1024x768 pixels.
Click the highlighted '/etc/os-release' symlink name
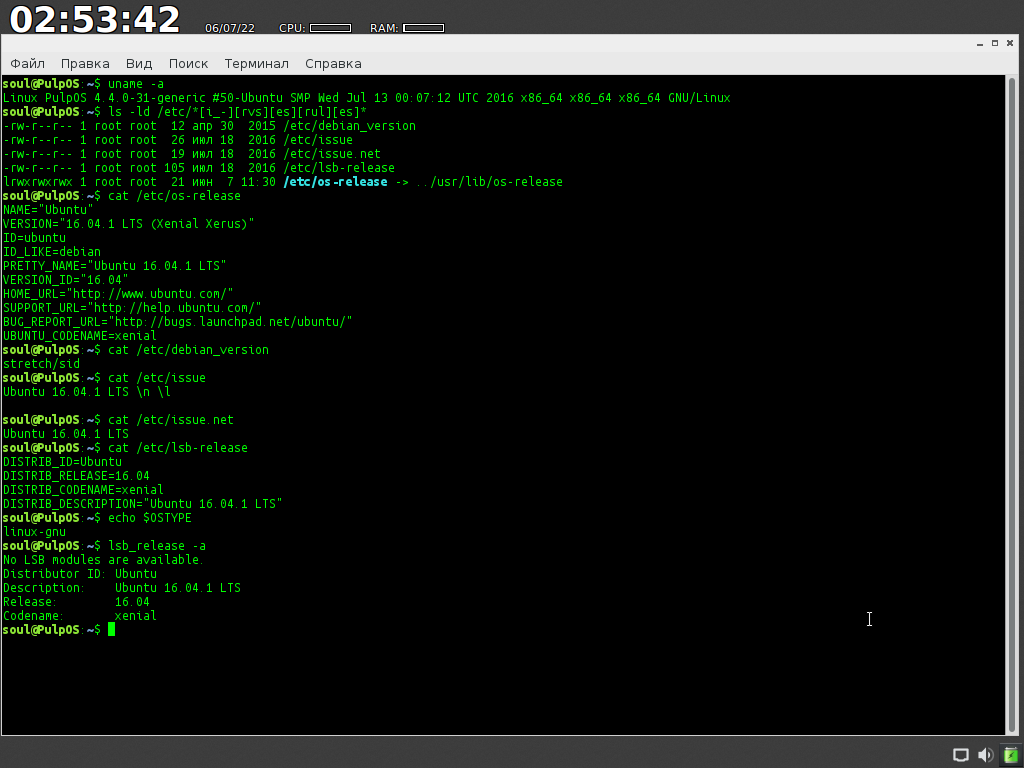[335, 182]
